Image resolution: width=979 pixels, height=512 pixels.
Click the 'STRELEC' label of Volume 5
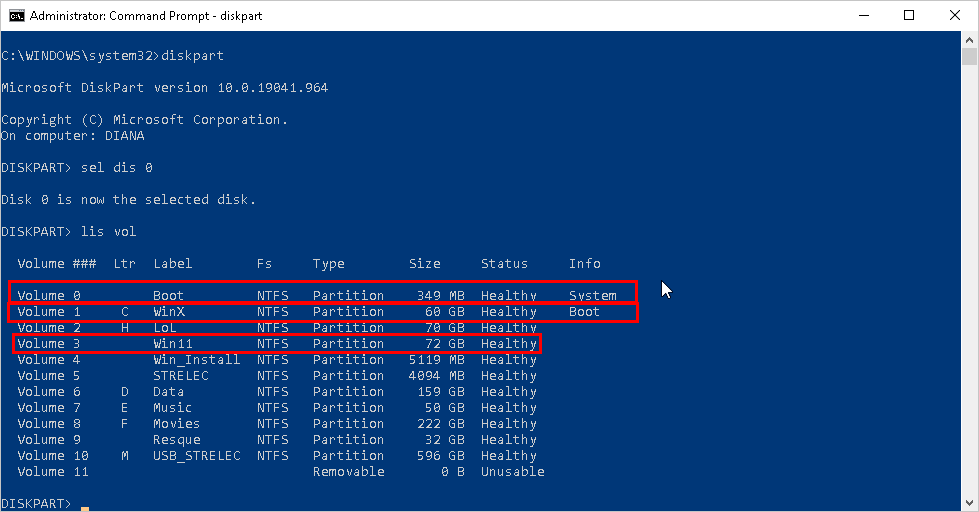point(181,376)
